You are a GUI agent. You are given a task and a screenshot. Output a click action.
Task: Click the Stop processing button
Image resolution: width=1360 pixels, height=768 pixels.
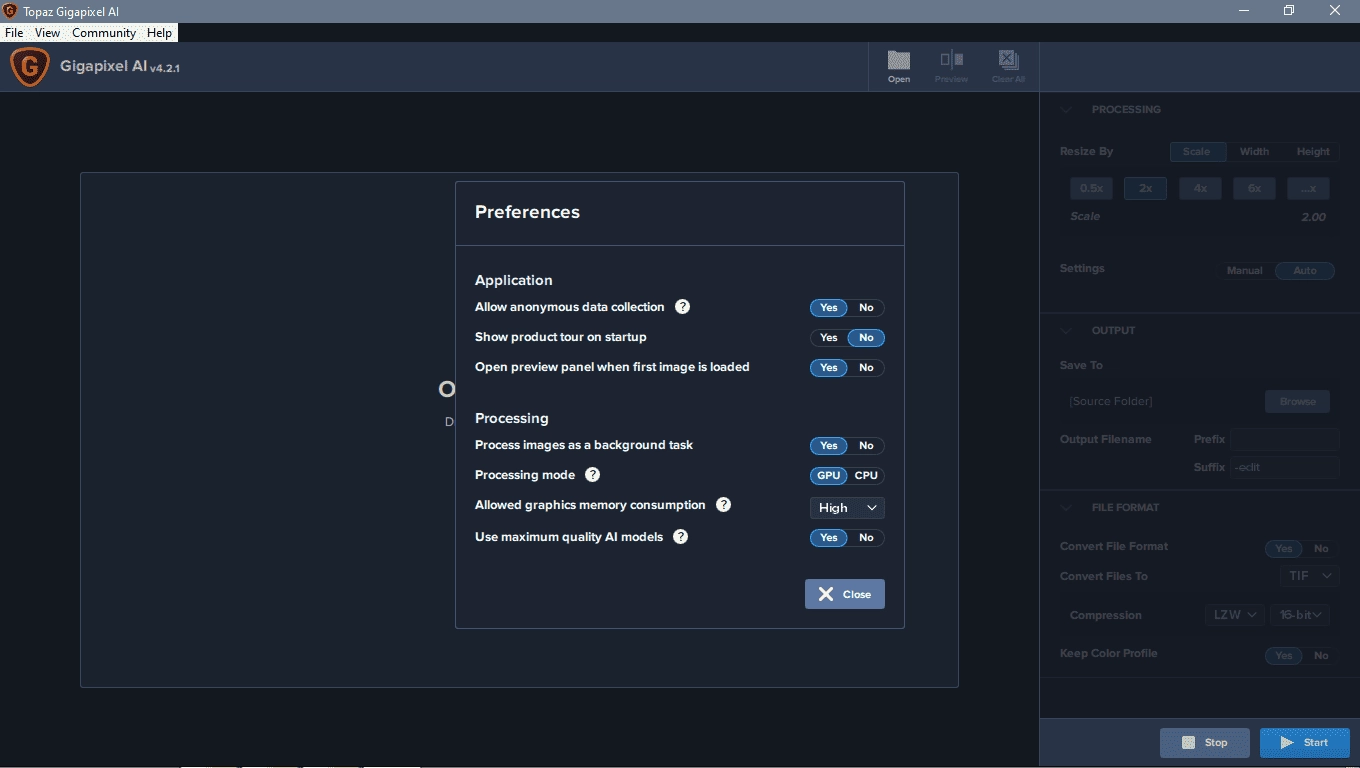click(1205, 743)
